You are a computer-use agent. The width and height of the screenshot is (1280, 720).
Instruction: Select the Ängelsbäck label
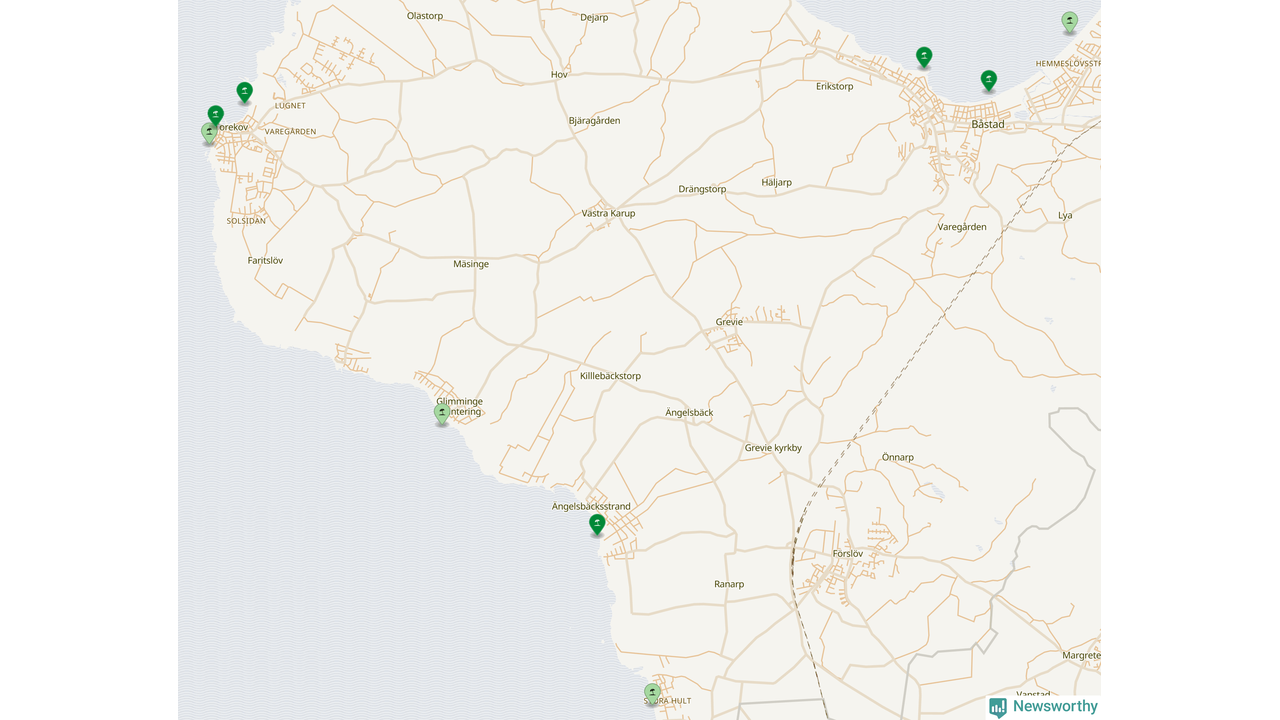coord(689,412)
